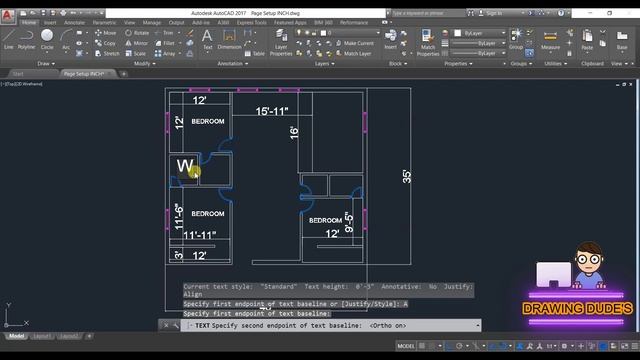The image size is (640, 360).
Task: Select the Arc tool
Action: click(66, 39)
